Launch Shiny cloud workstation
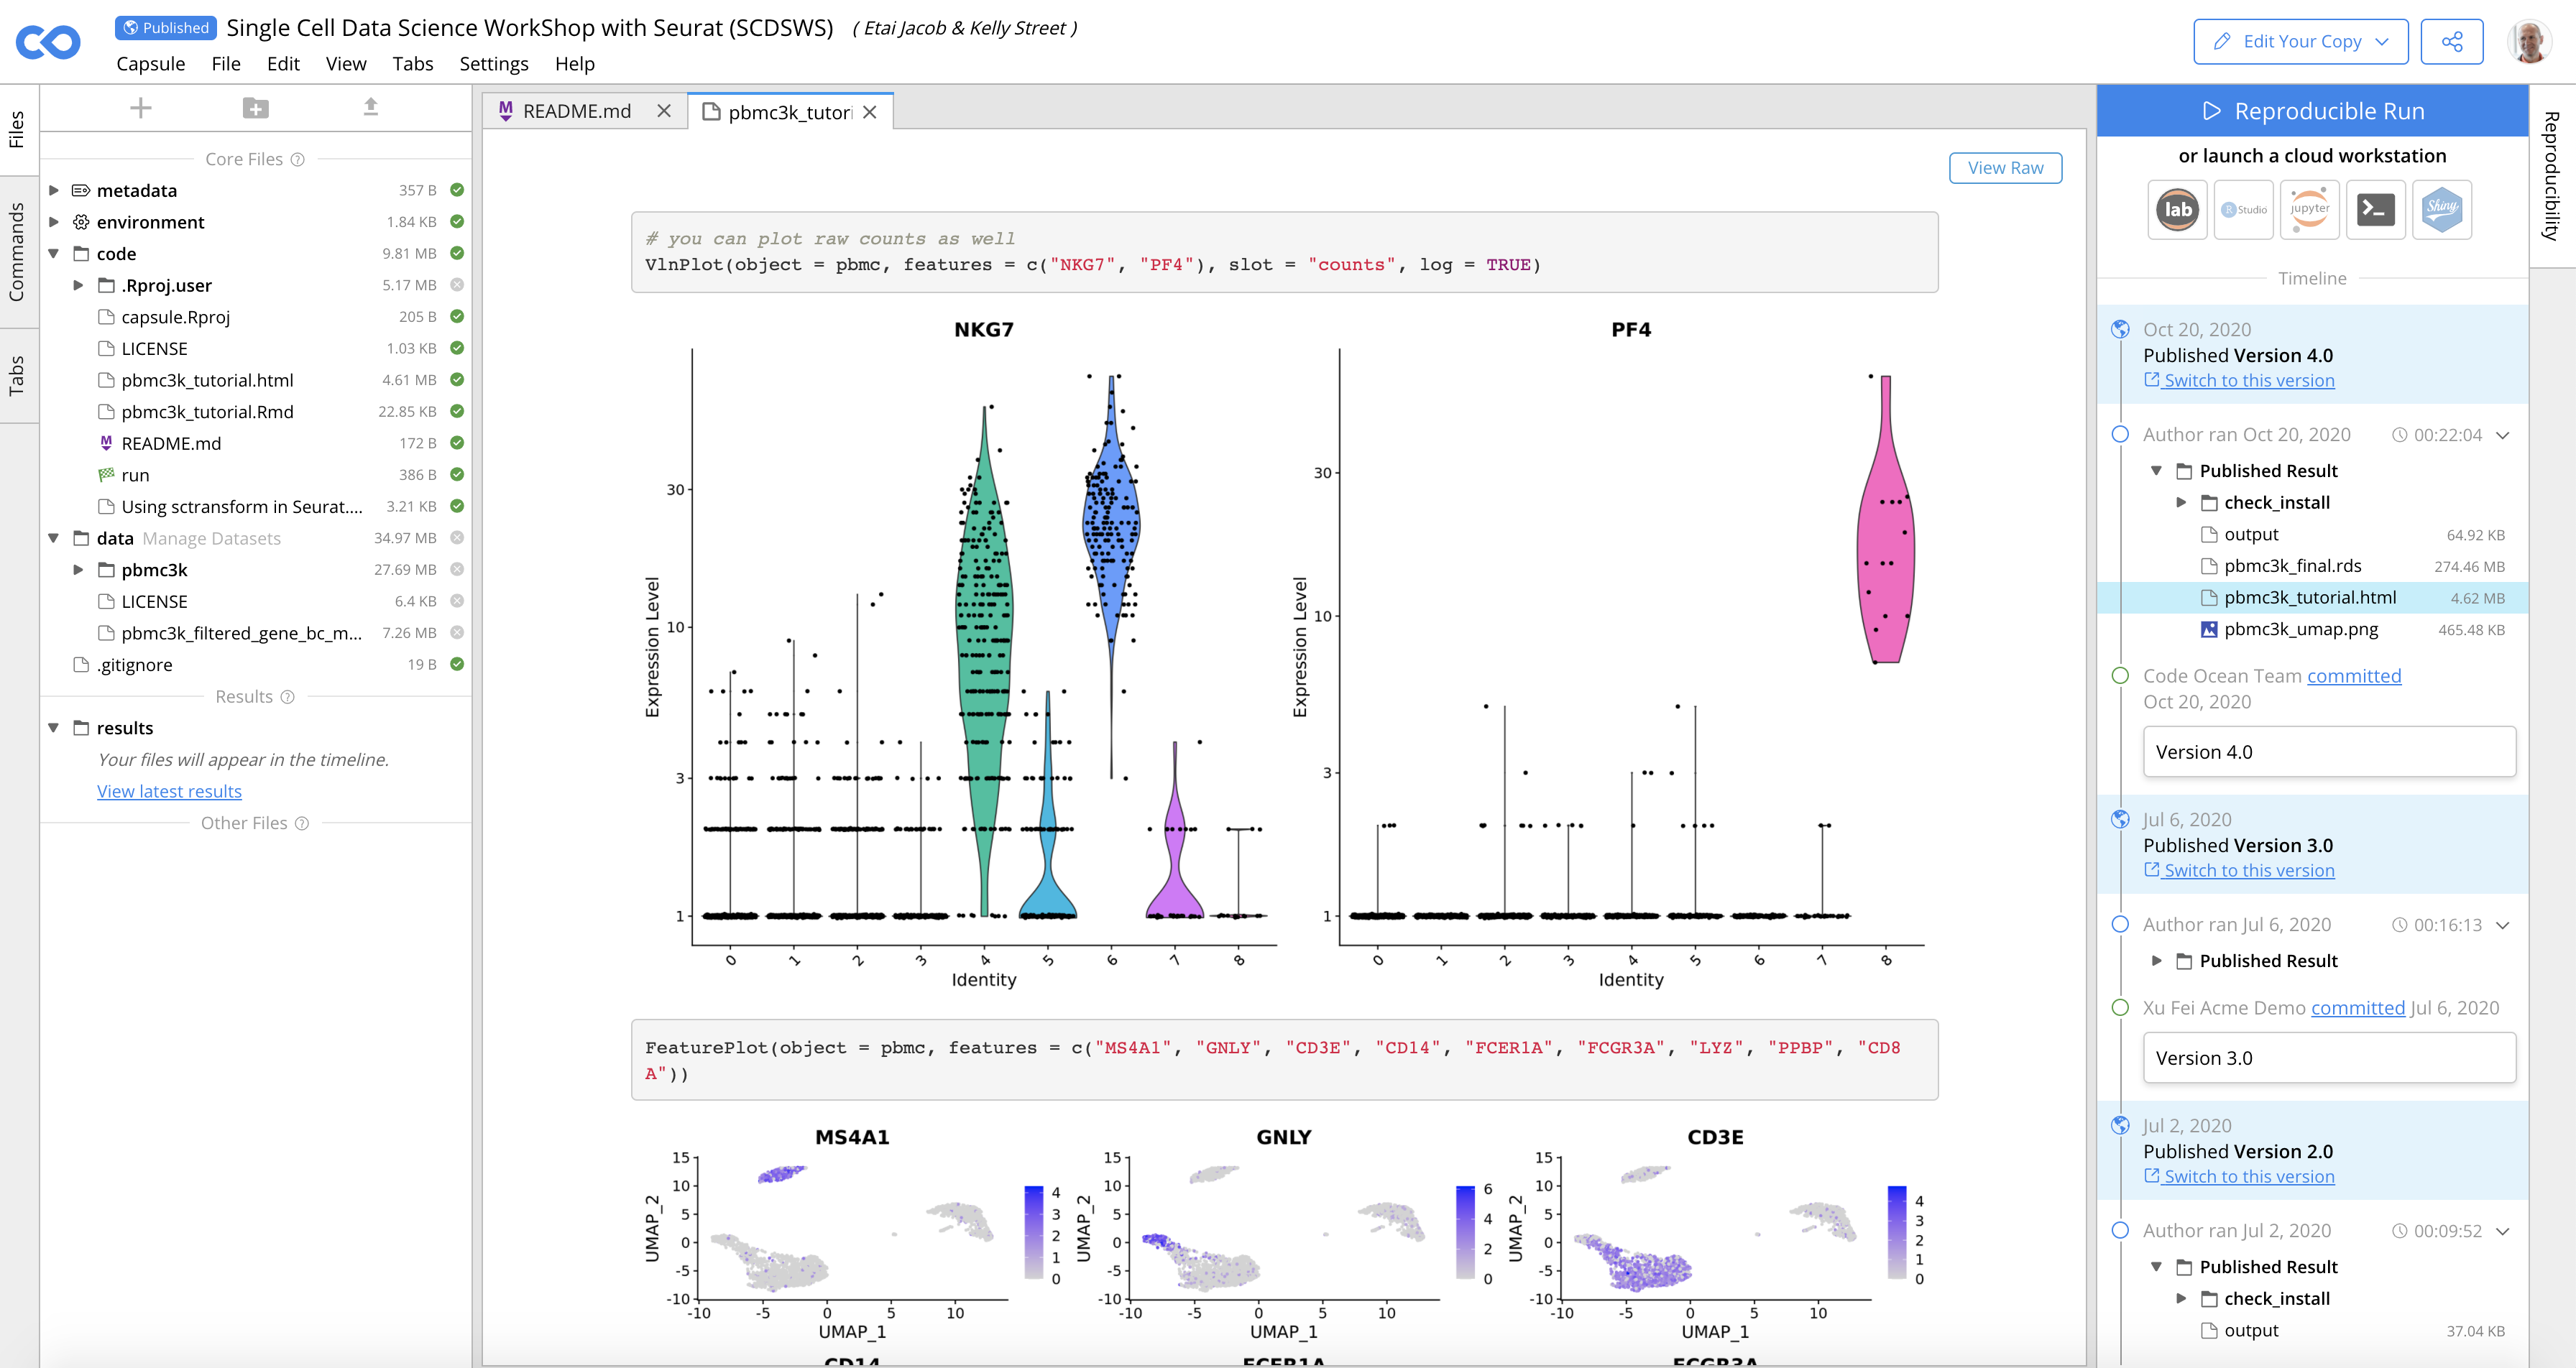This screenshot has height=1368, width=2576. (2441, 209)
